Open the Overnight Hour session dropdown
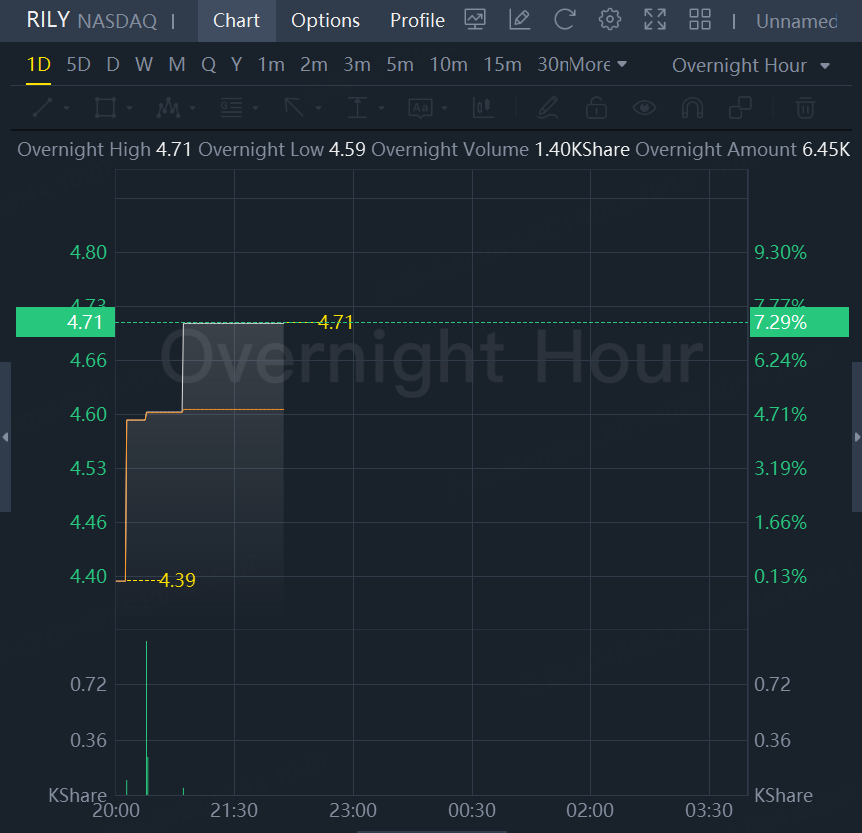This screenshot has height=833, width=862. coord(750,65)
